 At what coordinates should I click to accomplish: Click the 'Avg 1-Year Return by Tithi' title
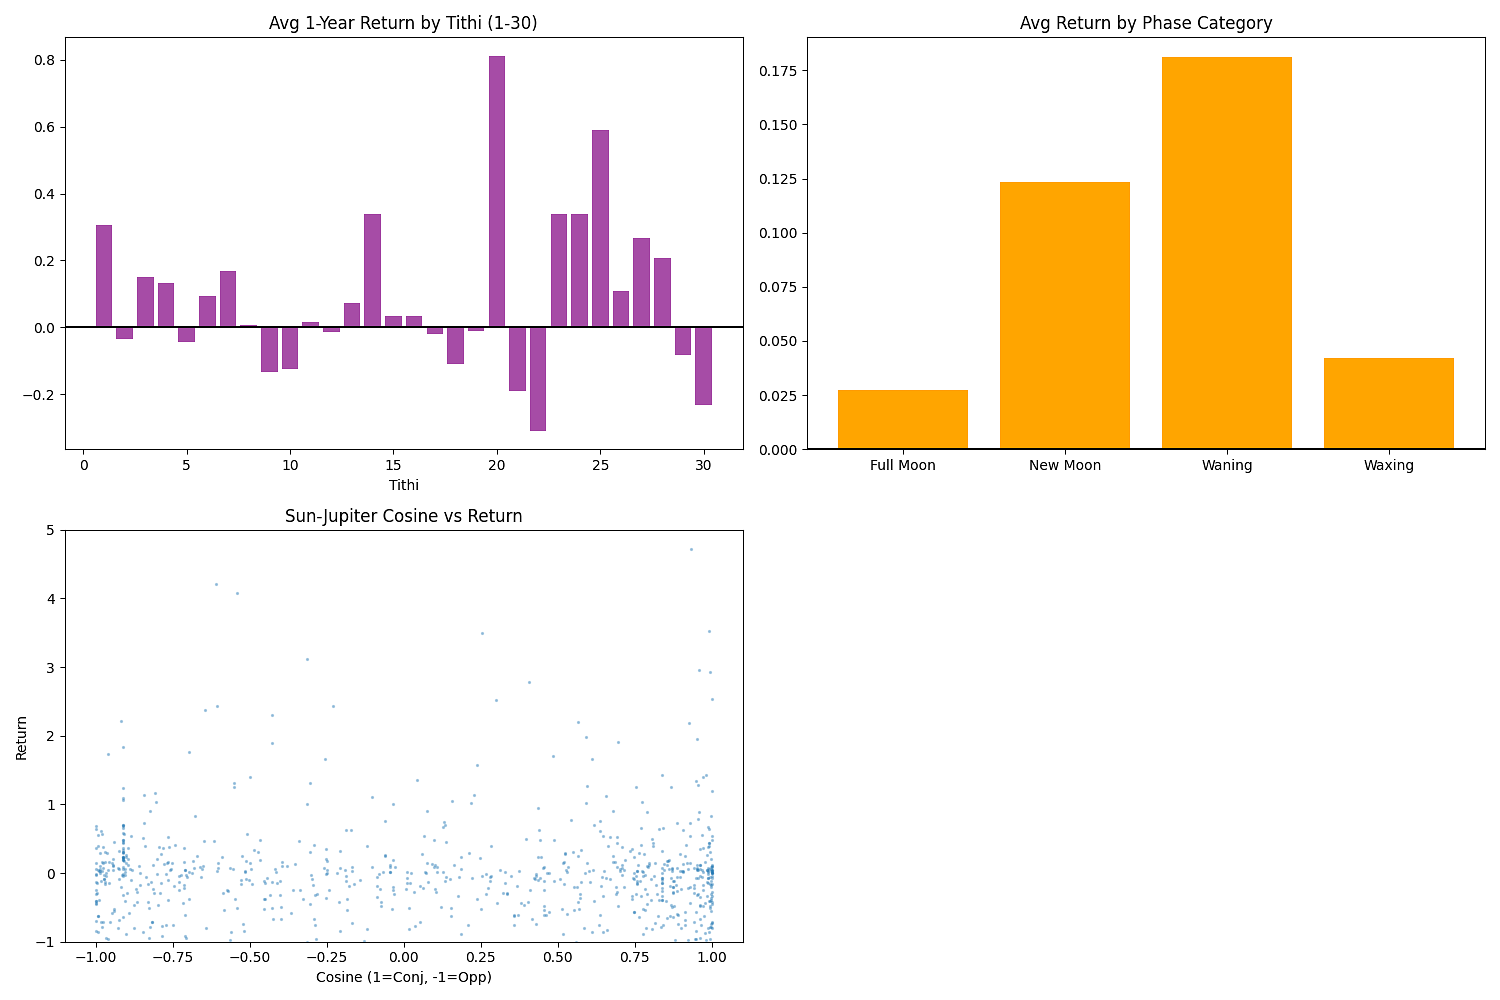click(x=403, y=23)
